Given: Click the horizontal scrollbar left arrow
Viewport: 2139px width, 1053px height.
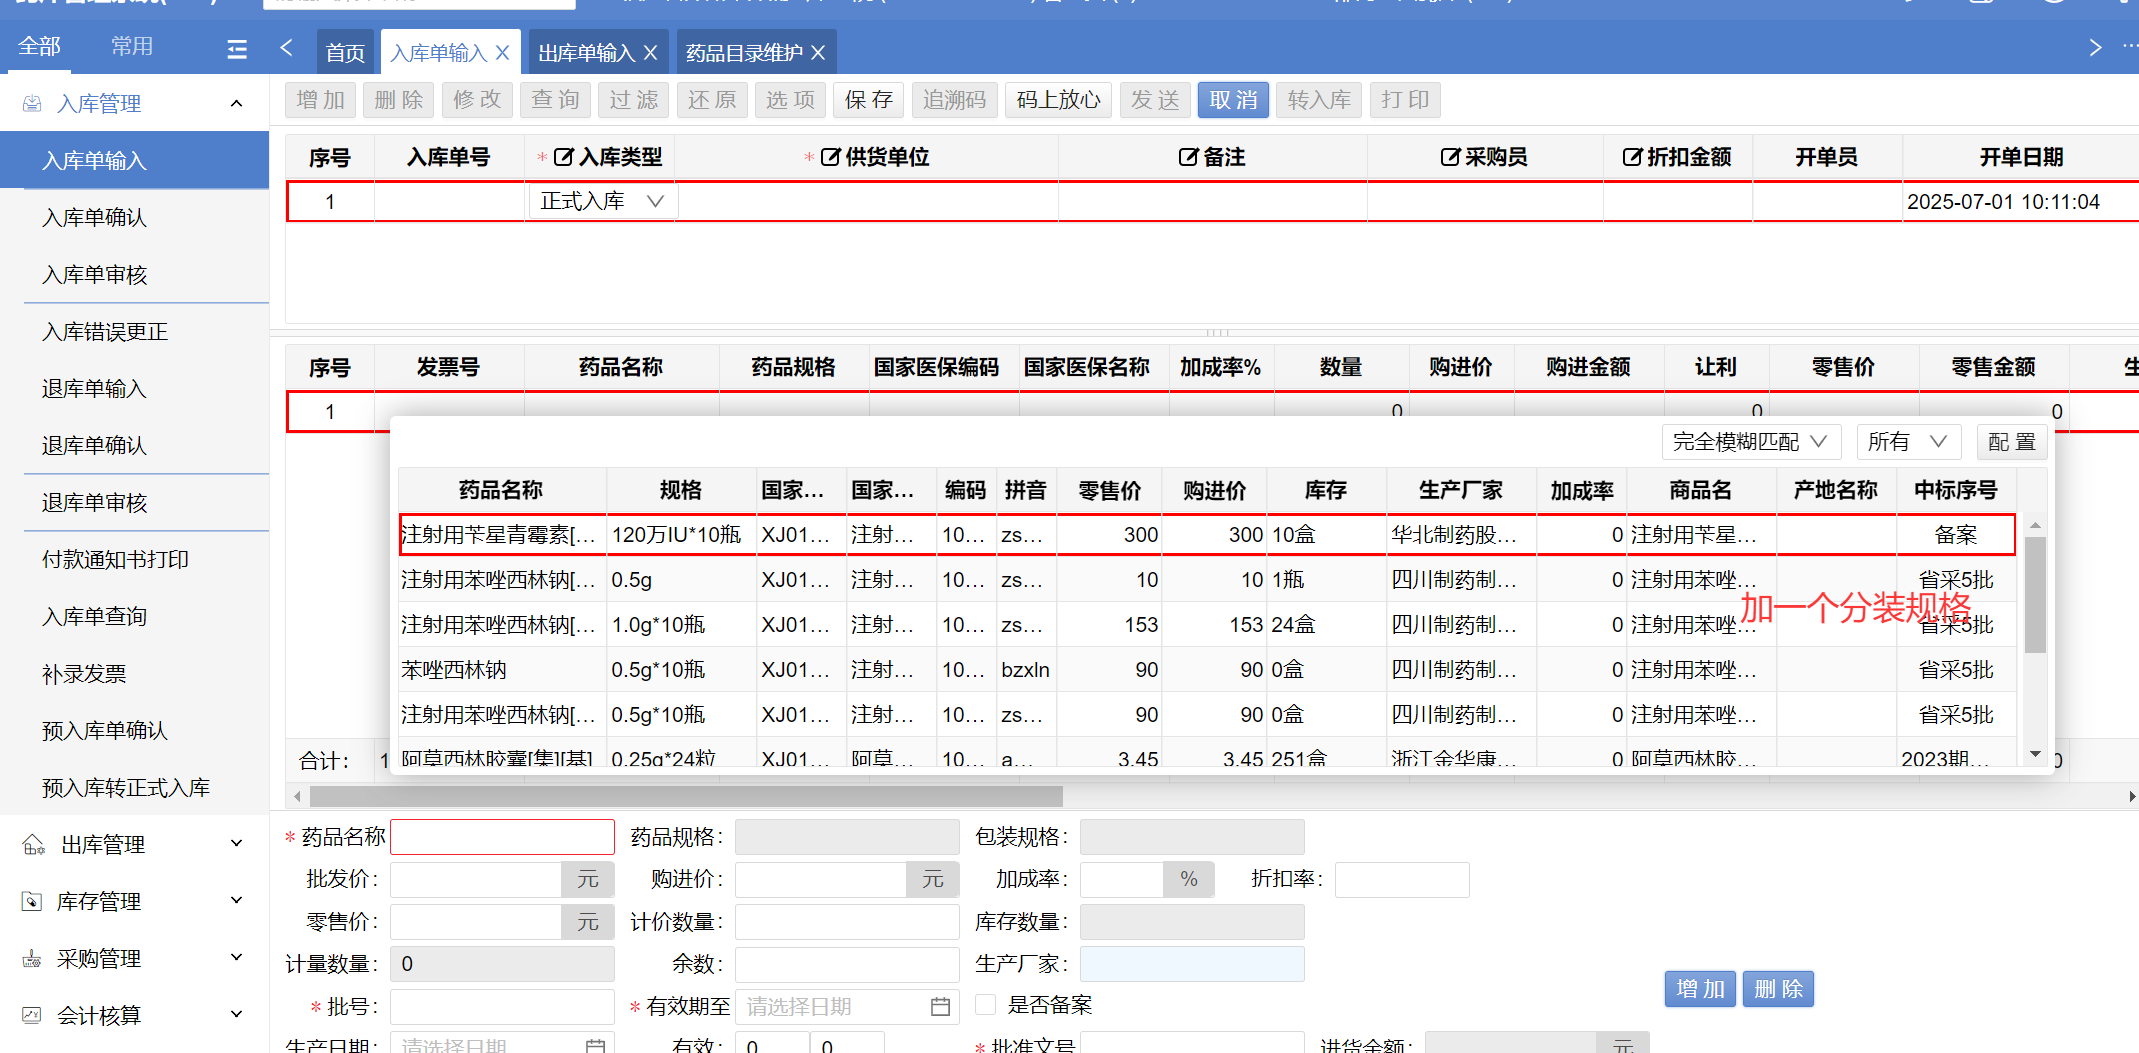Looking at the screenshot, I should pyautogui.click(x=297, y=797).
